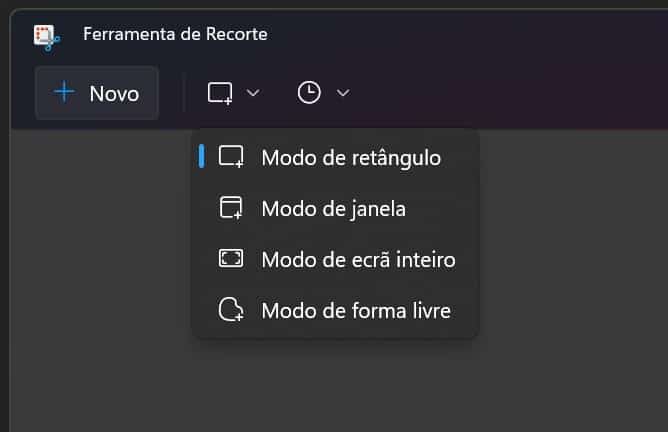Click the clock delay icon in toolbar
Image resolution: width=668 pixels, height=432 pixels.
click(x=310, y=93)
